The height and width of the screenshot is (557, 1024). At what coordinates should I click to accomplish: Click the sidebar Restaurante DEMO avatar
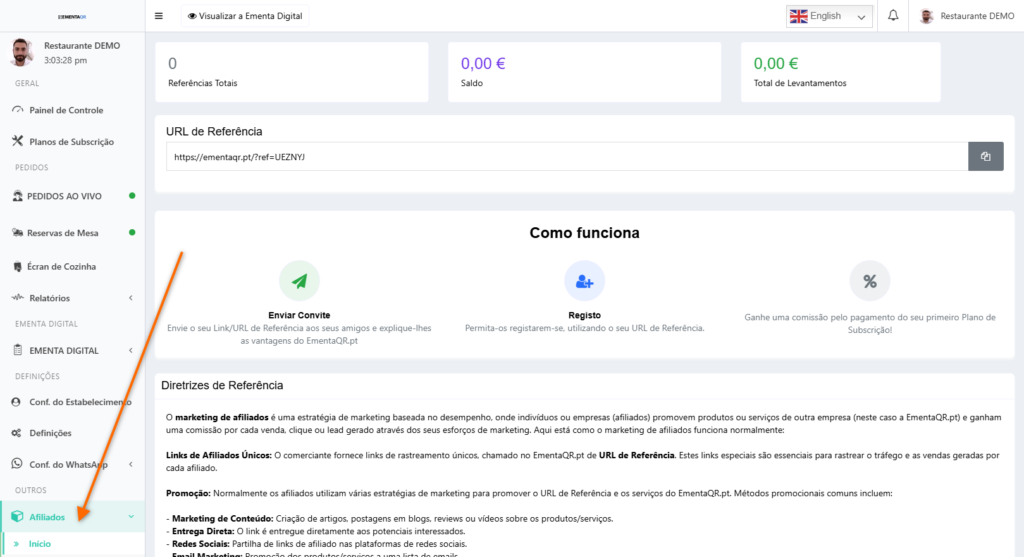point(22,52)
